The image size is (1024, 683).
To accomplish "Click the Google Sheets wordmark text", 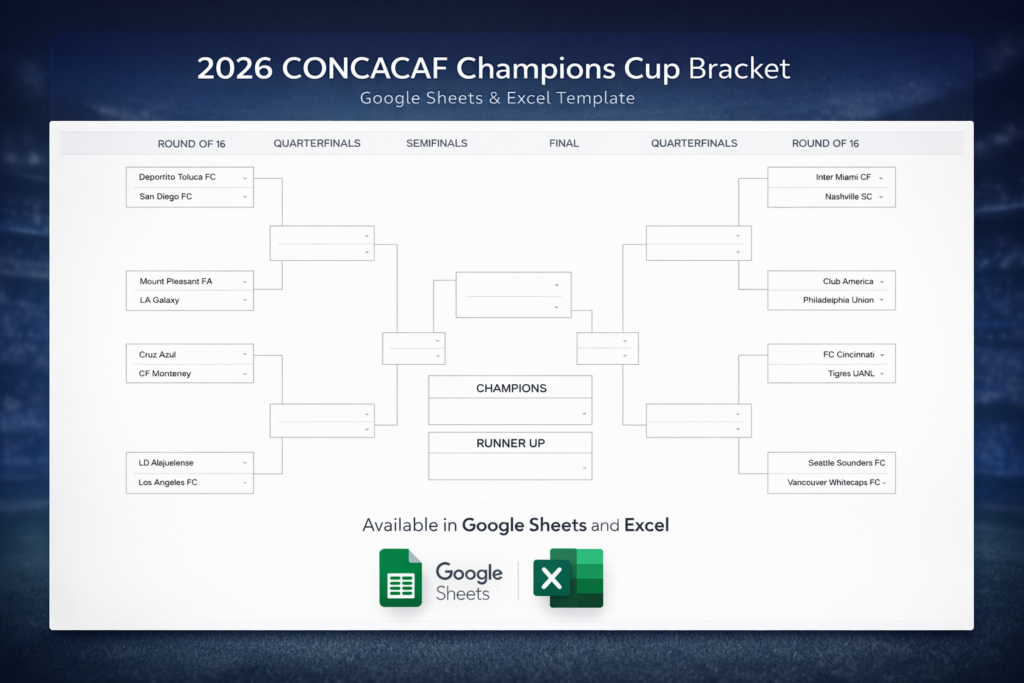I will coord(469,581).
